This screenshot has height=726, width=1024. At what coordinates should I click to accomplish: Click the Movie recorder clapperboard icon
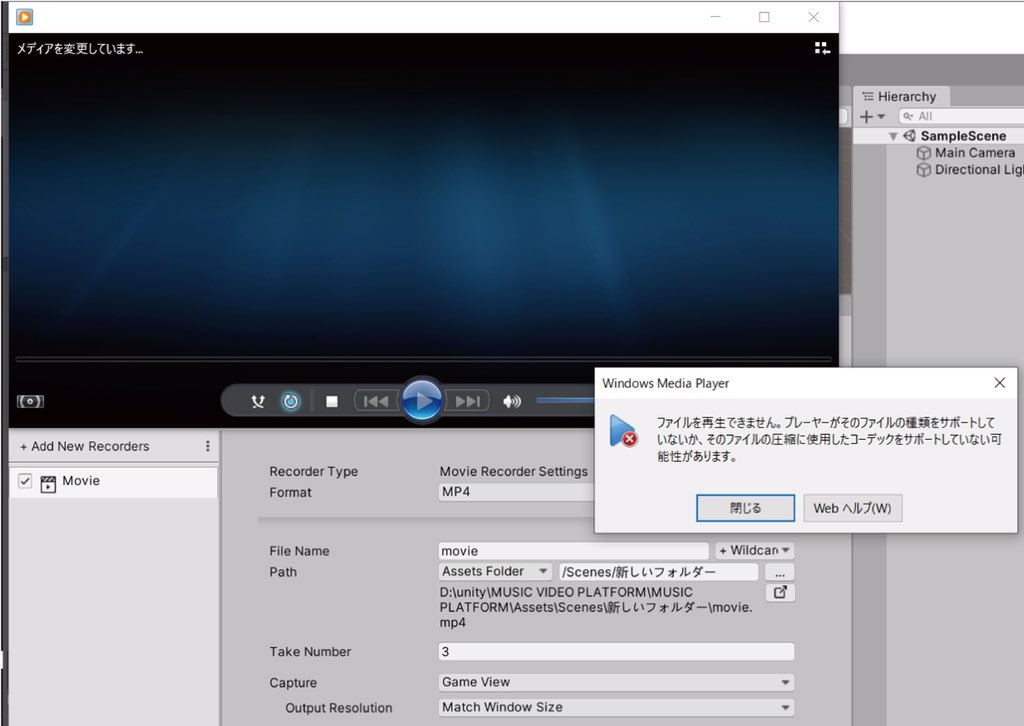pyautogui.click(x=48, y=484)
